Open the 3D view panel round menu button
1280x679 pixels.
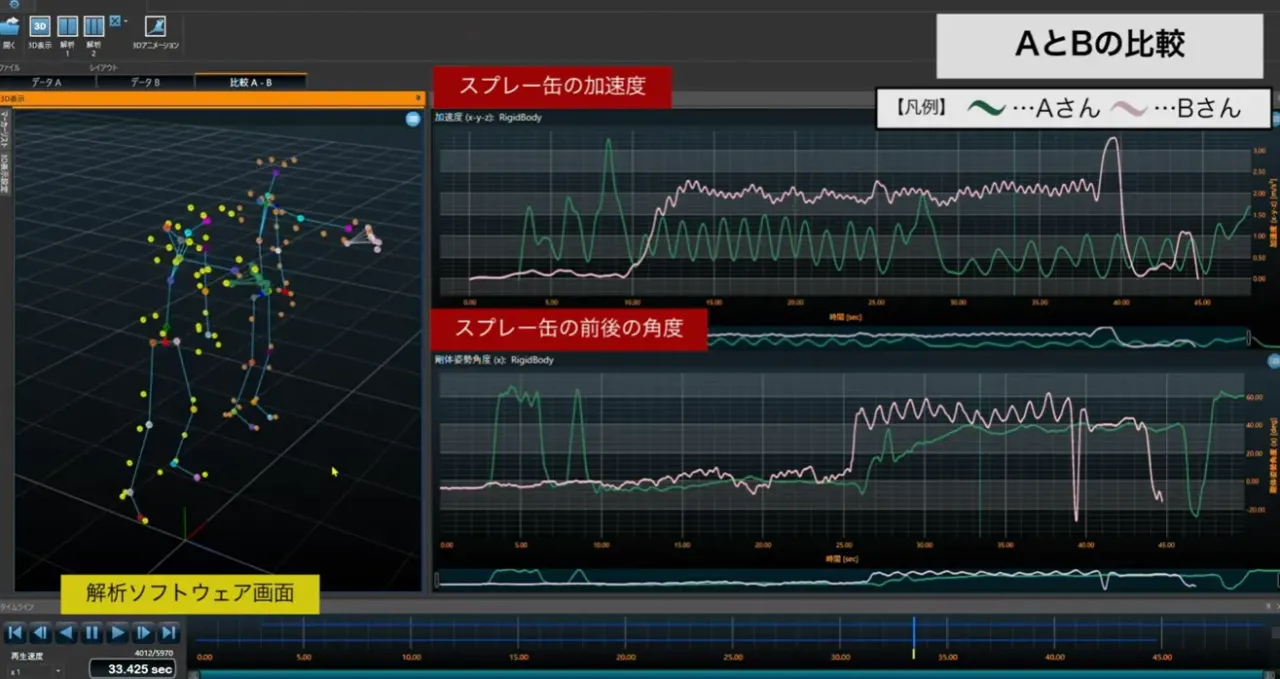coord(412,119)
